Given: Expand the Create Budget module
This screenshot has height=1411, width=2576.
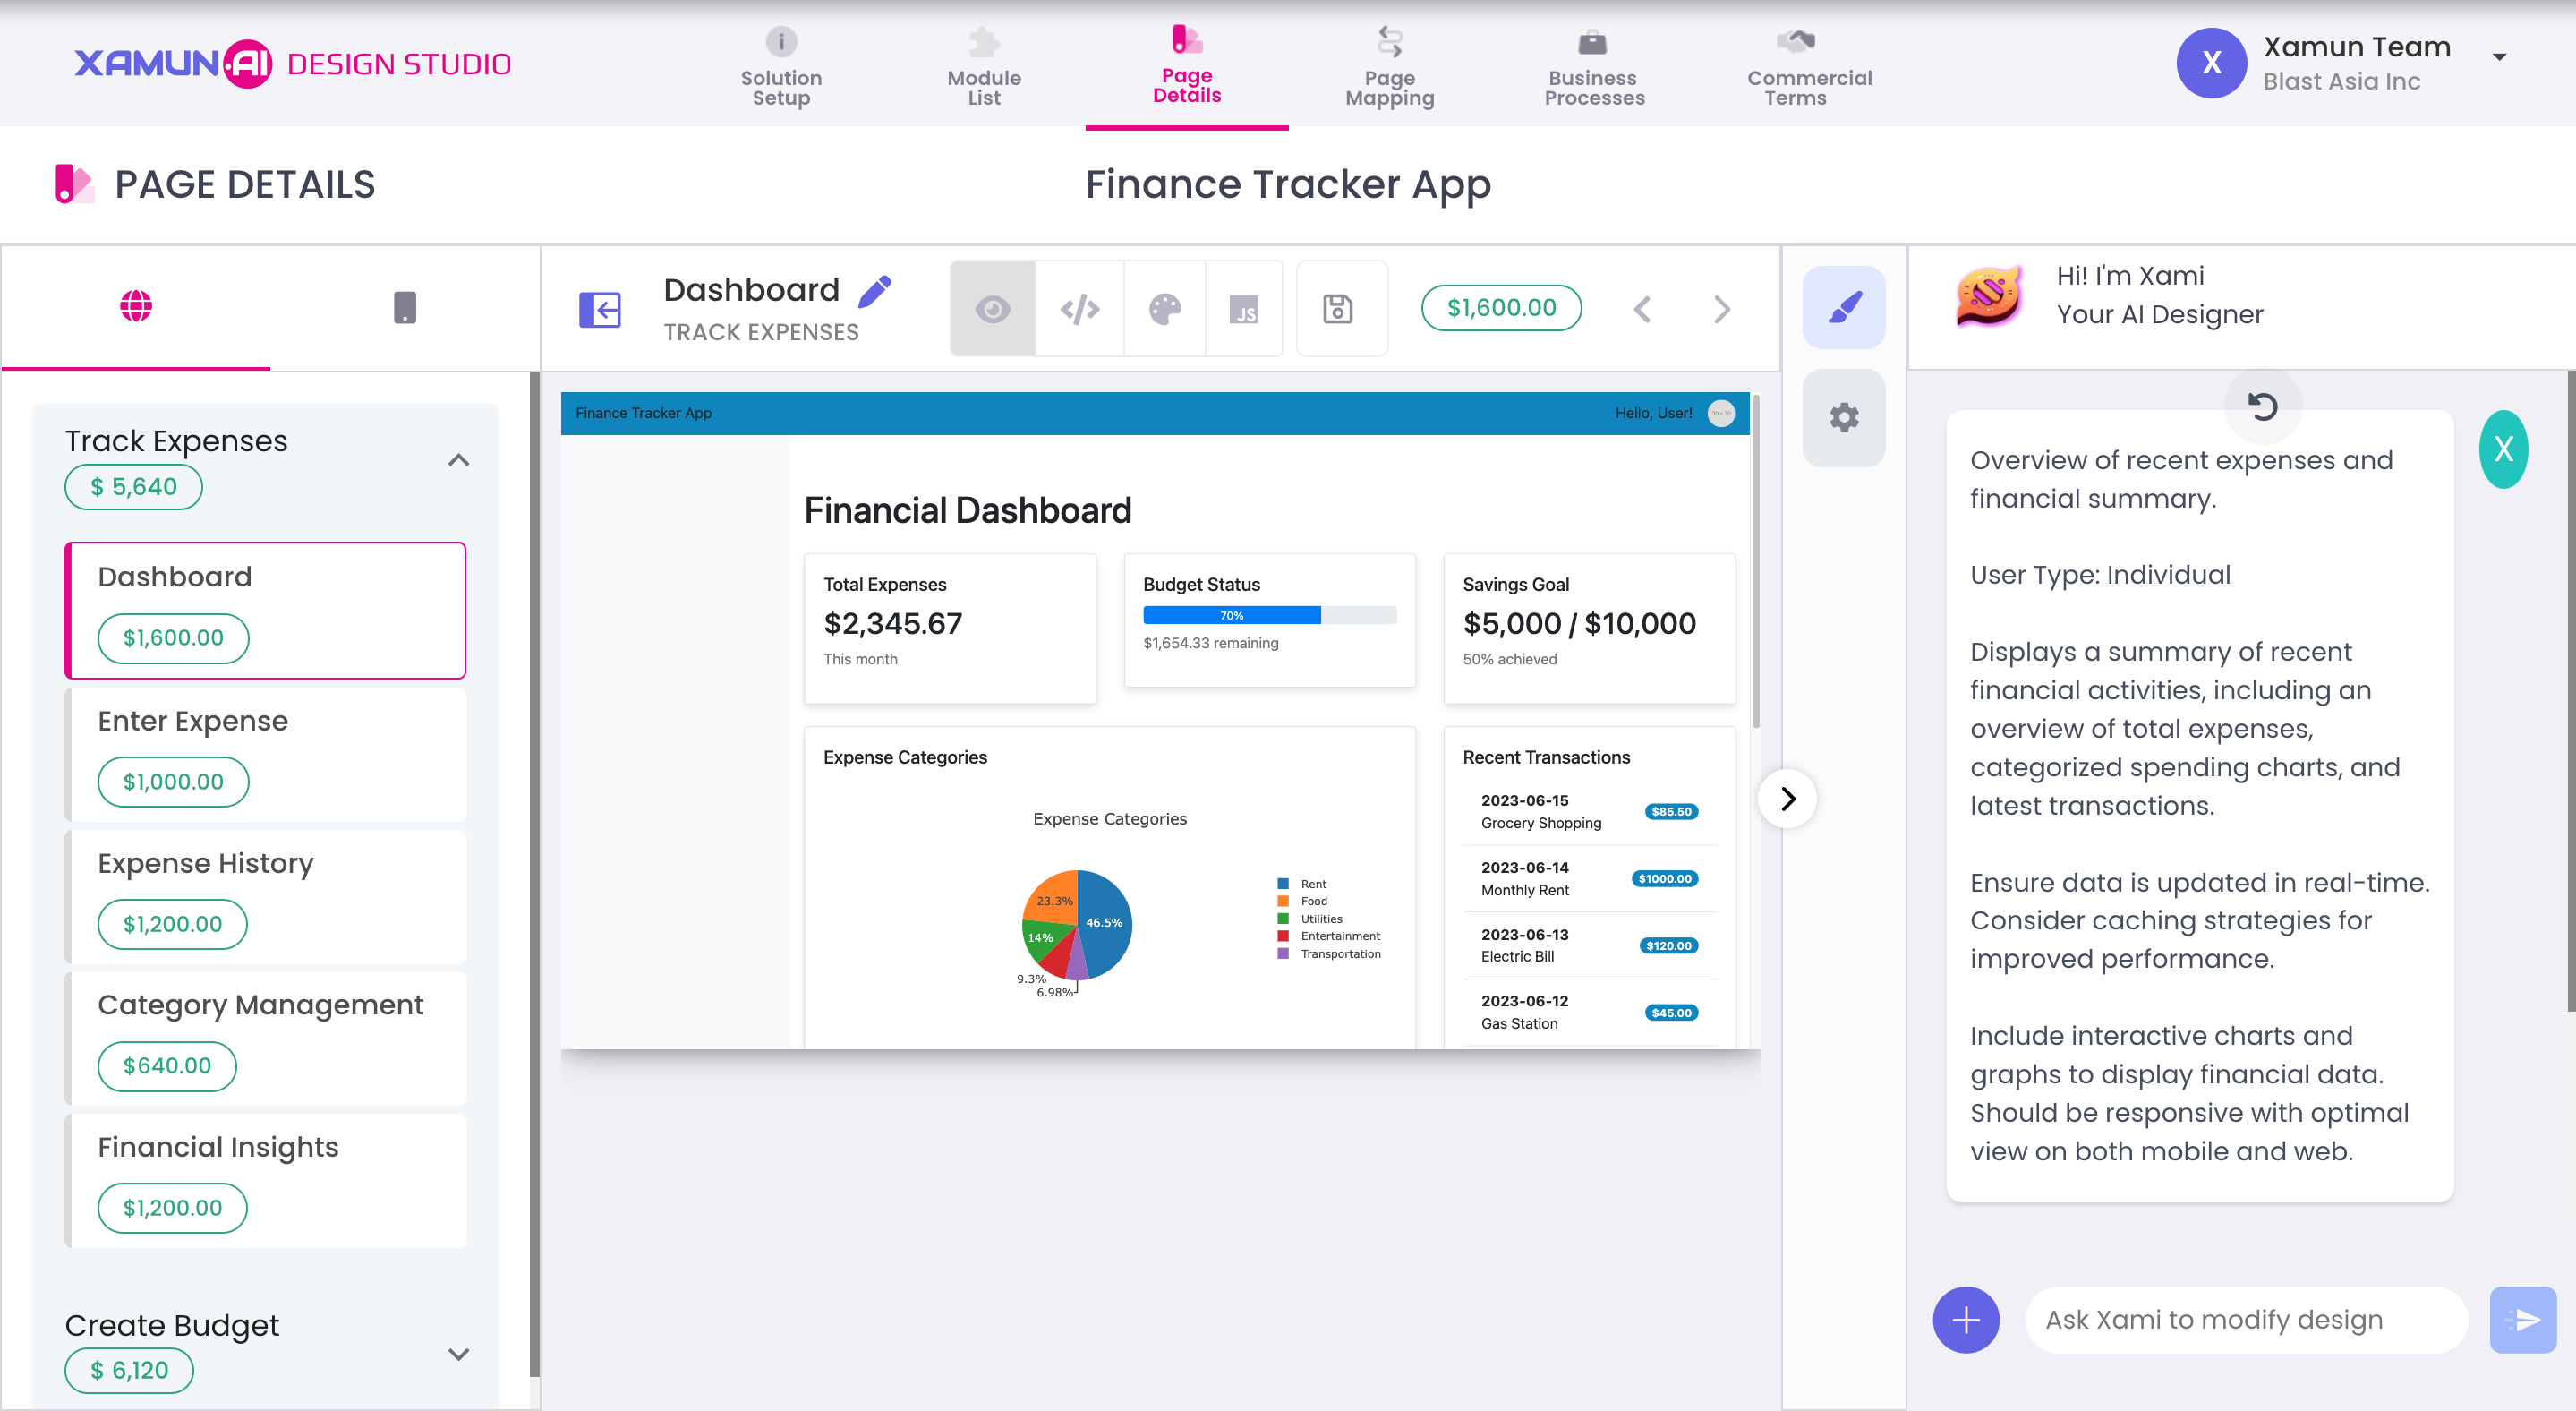Looking at the screenshot, I should (458, 1354).
